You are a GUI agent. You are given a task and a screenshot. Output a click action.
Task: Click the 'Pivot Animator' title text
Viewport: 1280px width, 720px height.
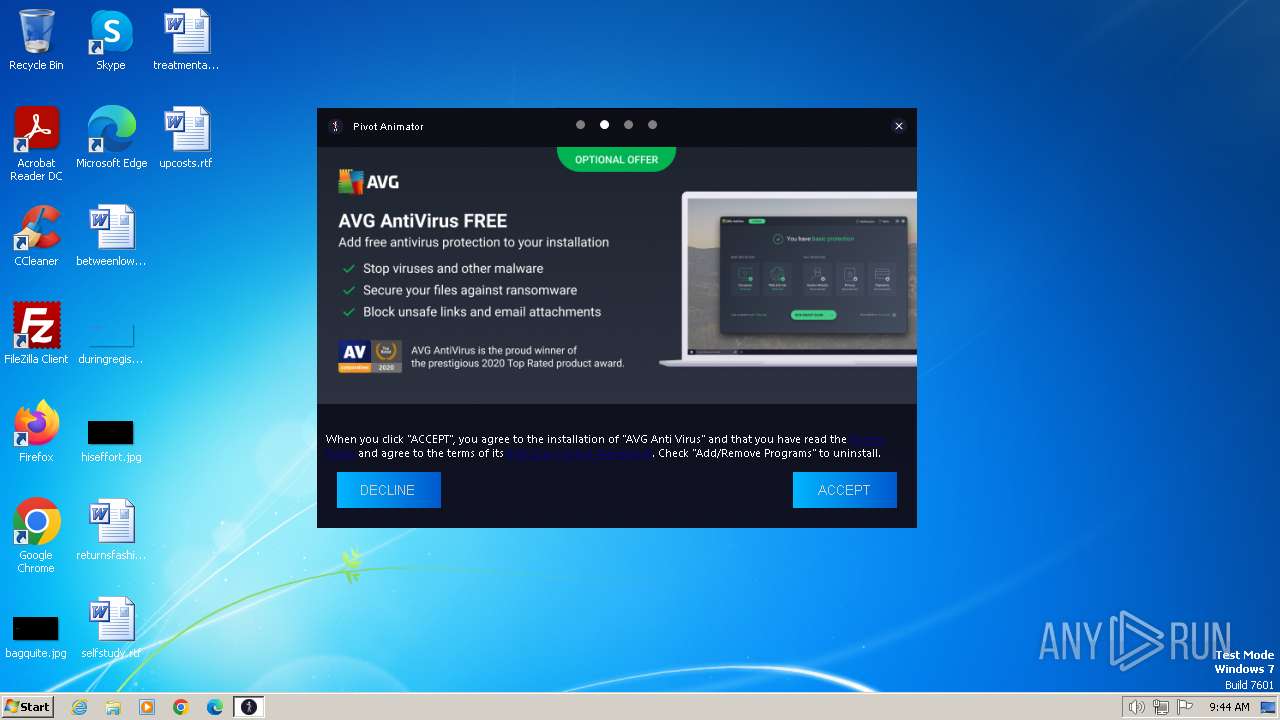point(388,126)
